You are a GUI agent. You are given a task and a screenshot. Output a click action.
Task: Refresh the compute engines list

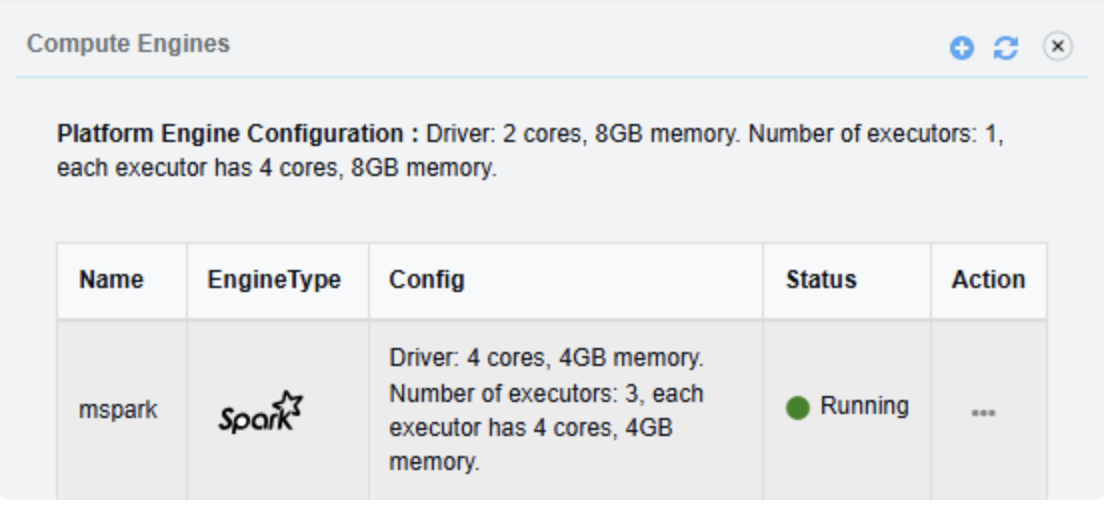[1005, 48]
